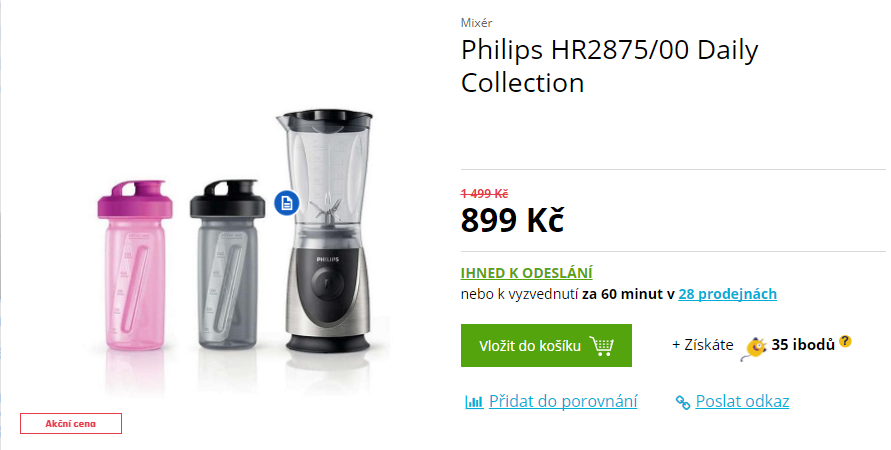Open the yellow question mark help icon
Viewport: 891px width, 450px height.
846,341
